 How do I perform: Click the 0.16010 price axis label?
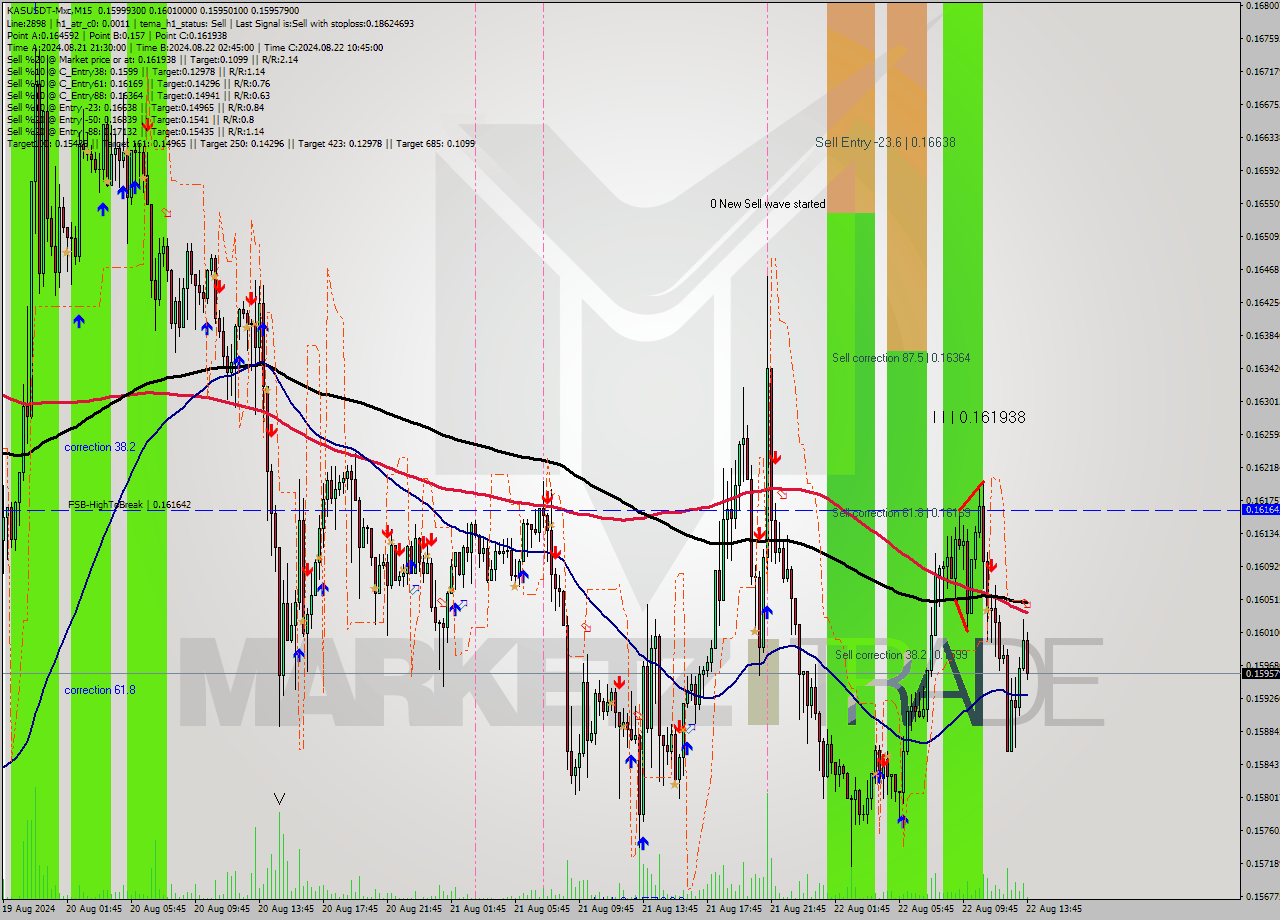(1261, 632)
